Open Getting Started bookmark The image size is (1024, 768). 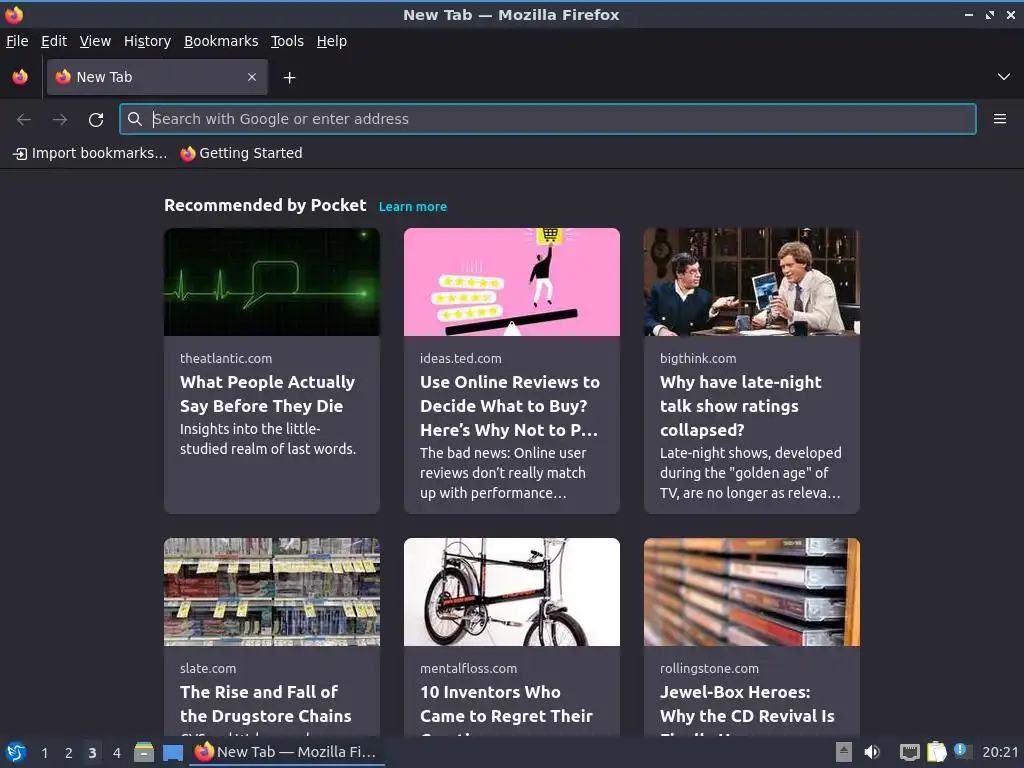[242, 153]
